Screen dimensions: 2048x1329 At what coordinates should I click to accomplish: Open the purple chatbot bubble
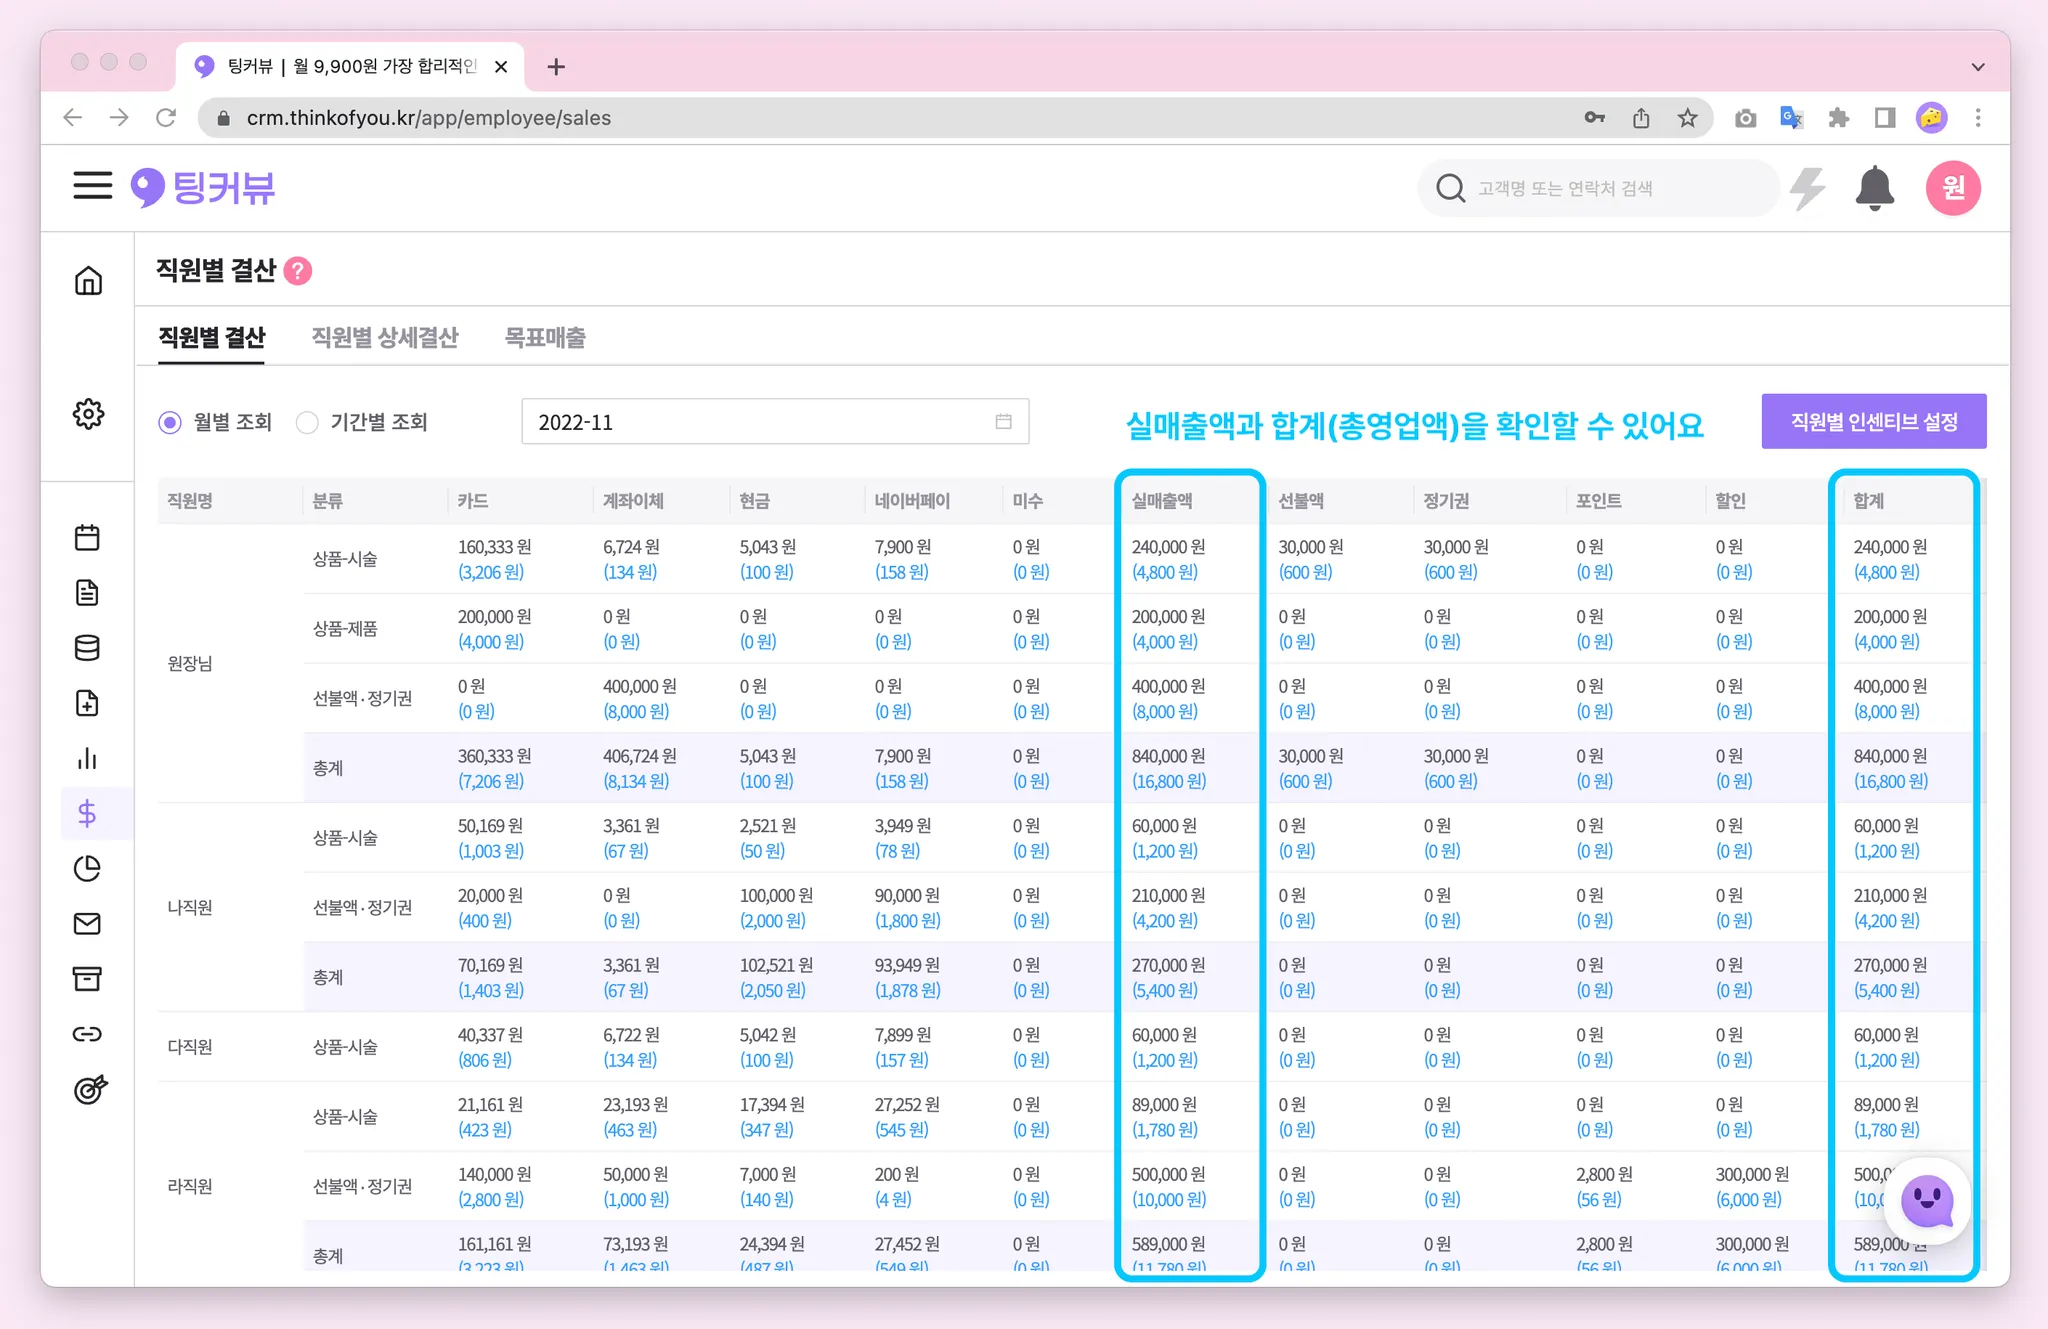click(1926, 1201)
